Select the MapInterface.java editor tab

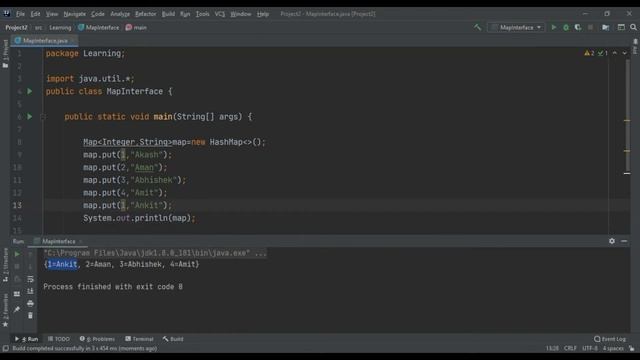point(45,40)
